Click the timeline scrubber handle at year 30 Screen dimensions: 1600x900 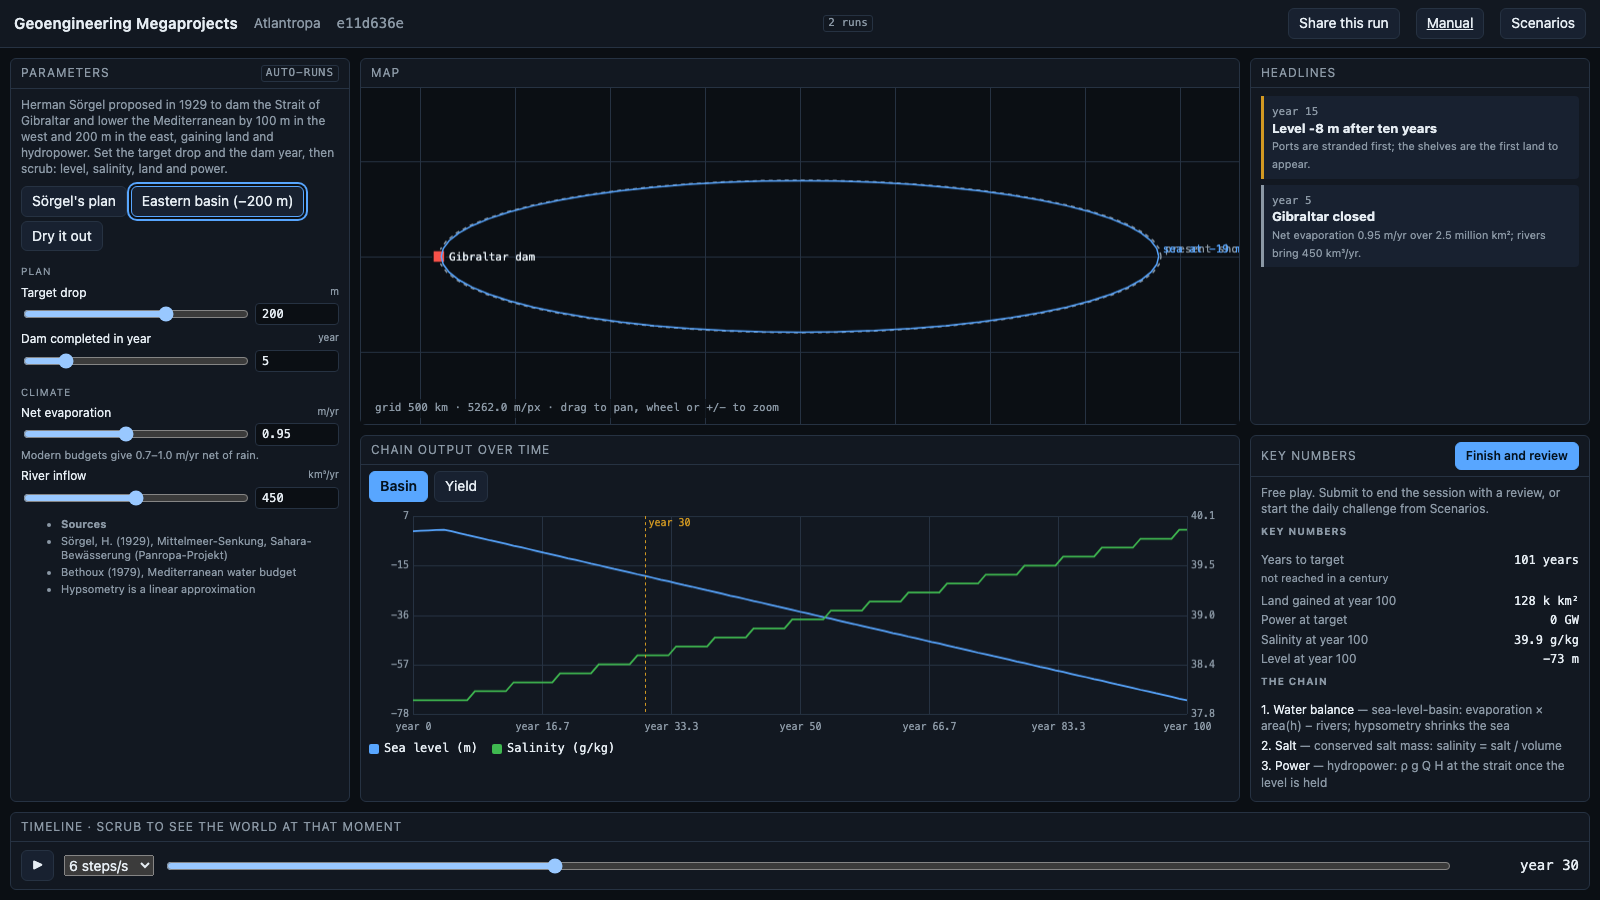click(555, 866)
